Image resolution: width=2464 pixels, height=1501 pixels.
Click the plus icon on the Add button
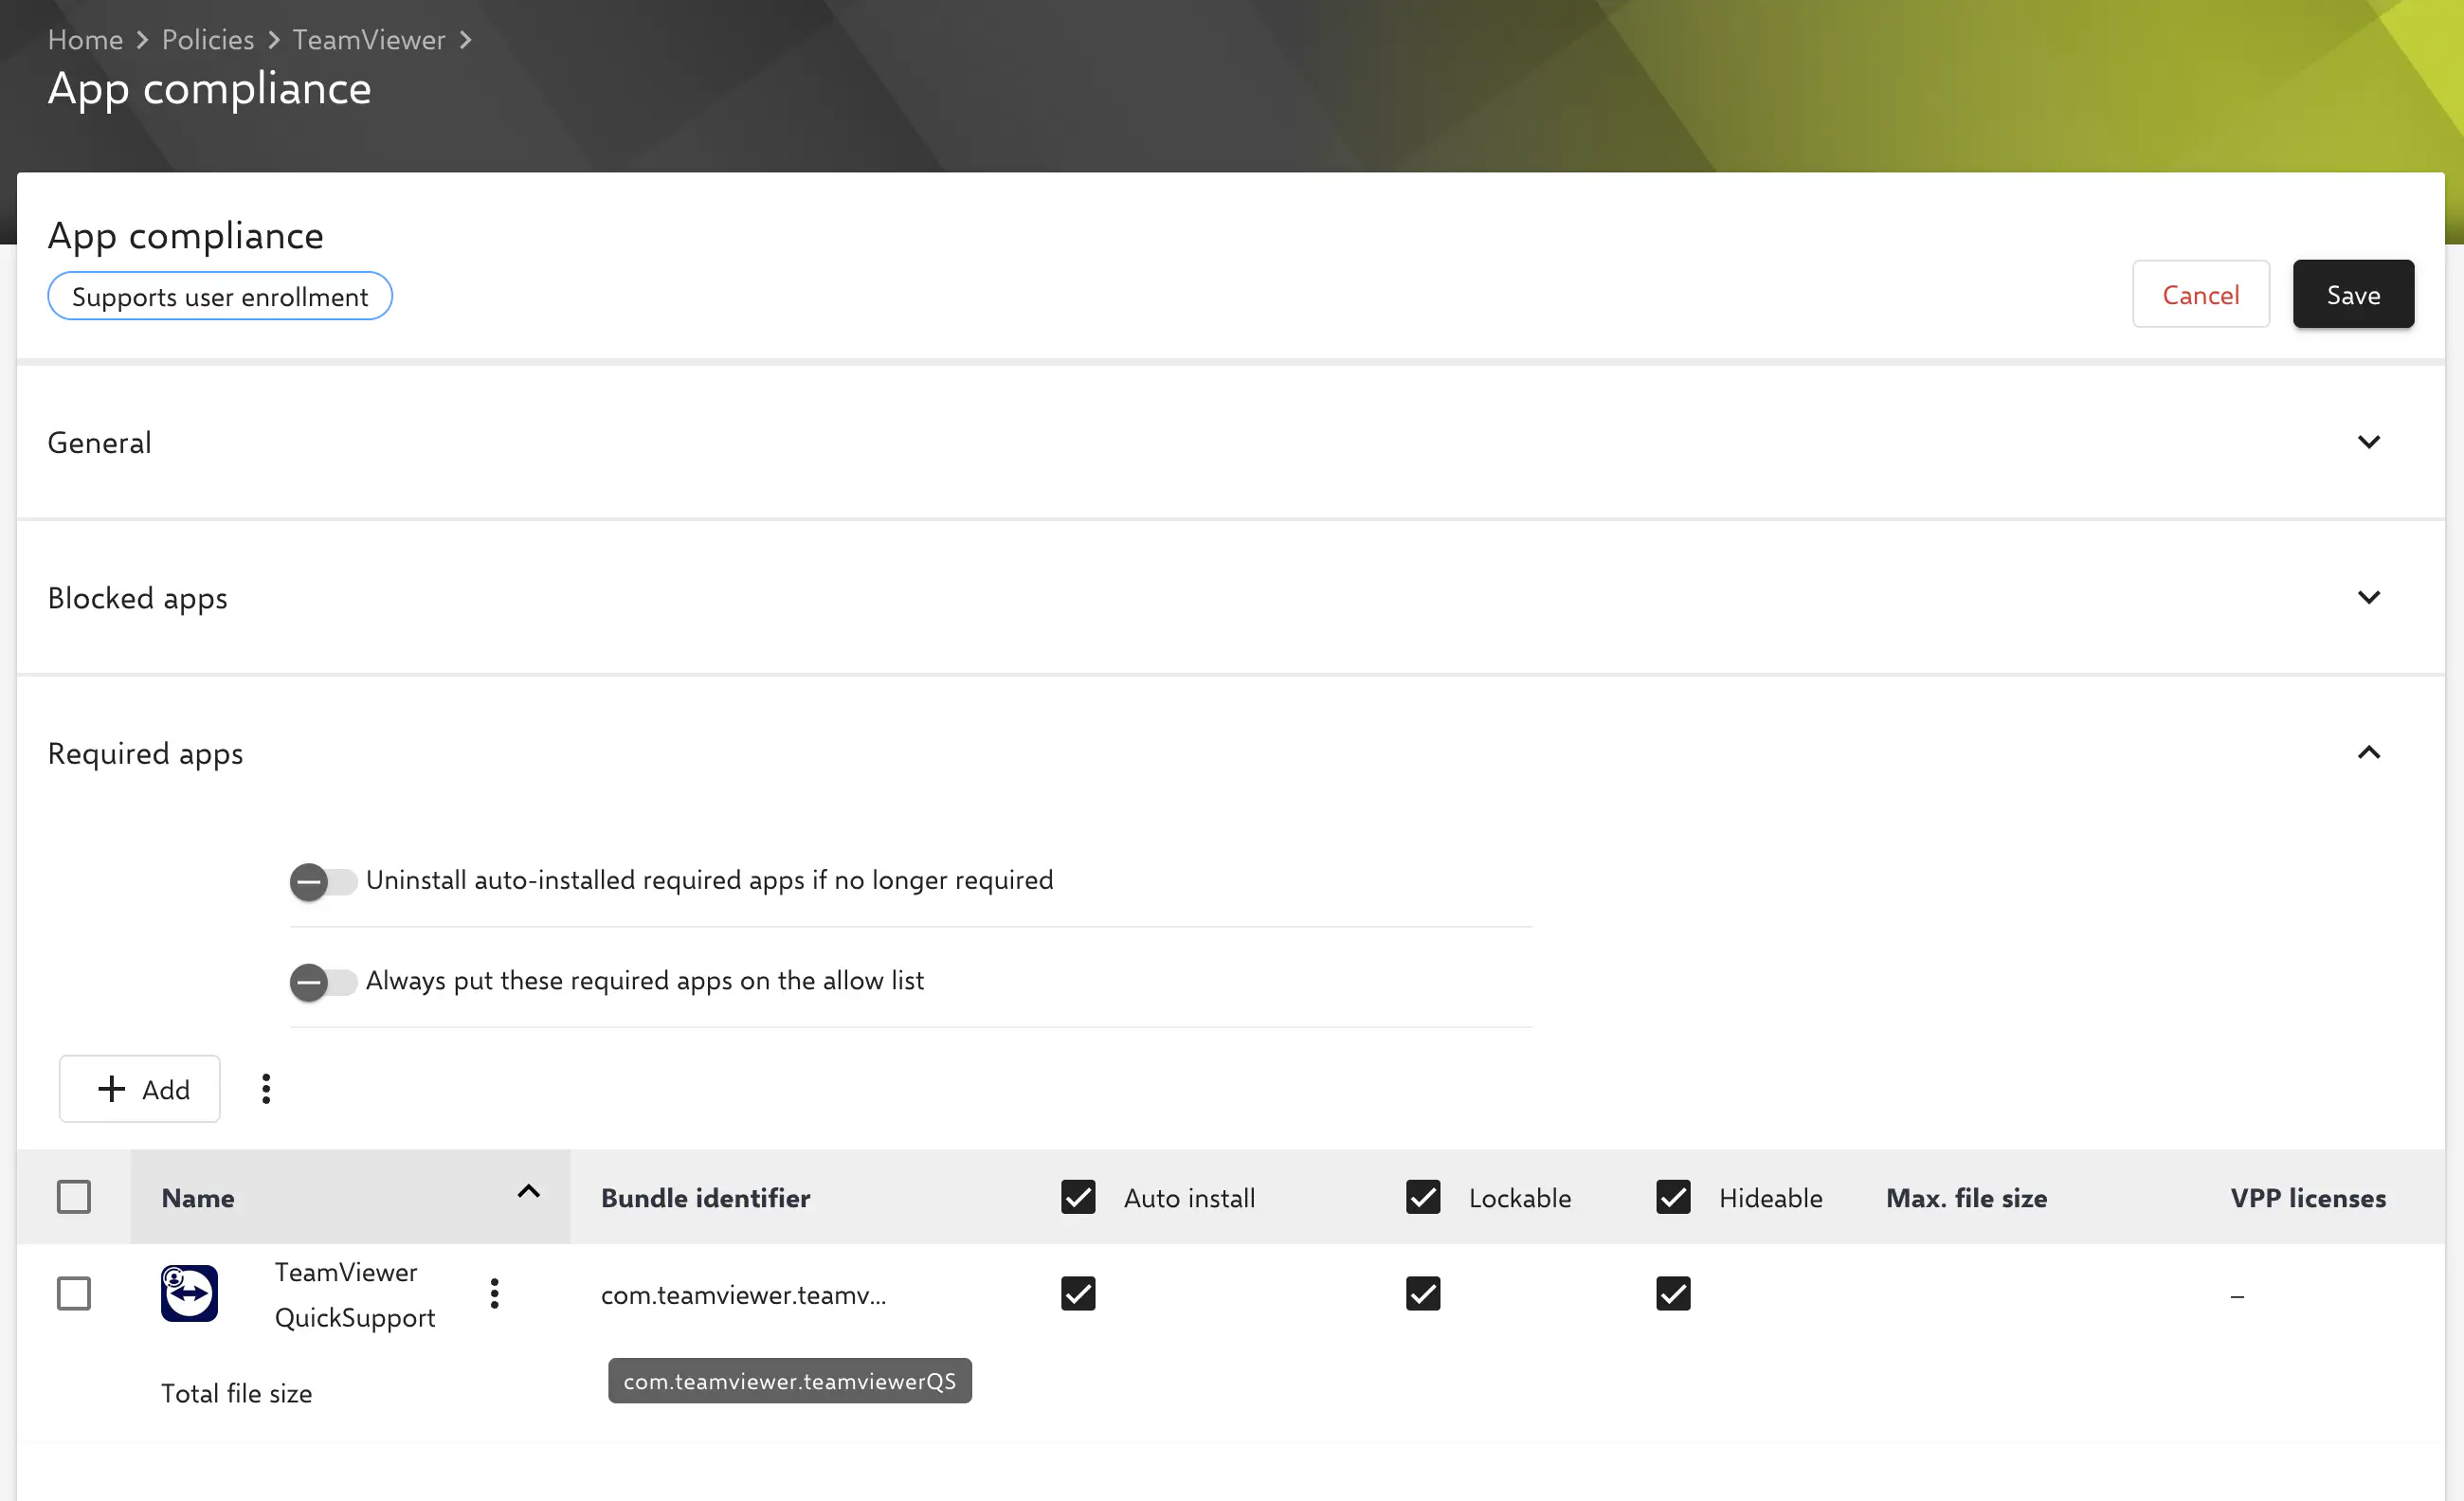(111, 1088)
